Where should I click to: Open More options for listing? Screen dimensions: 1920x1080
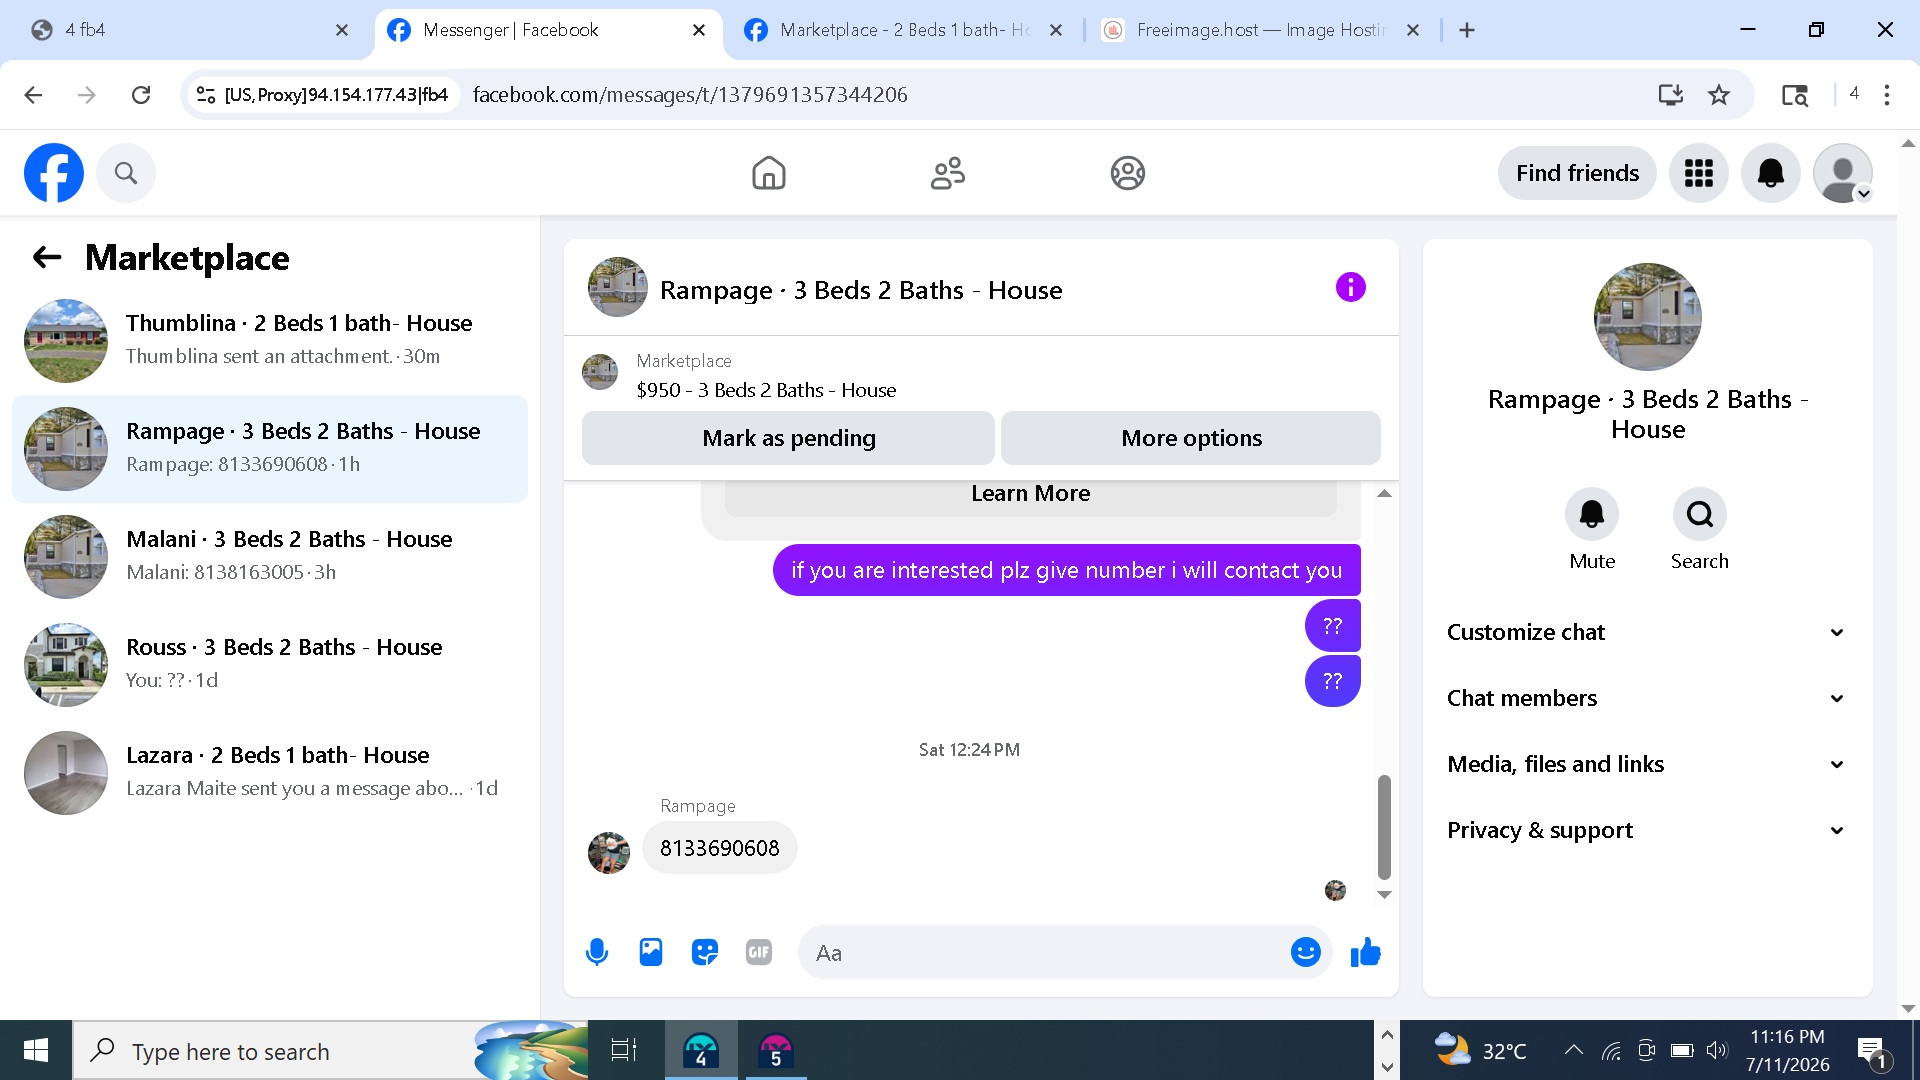[x=1191, y=438]
